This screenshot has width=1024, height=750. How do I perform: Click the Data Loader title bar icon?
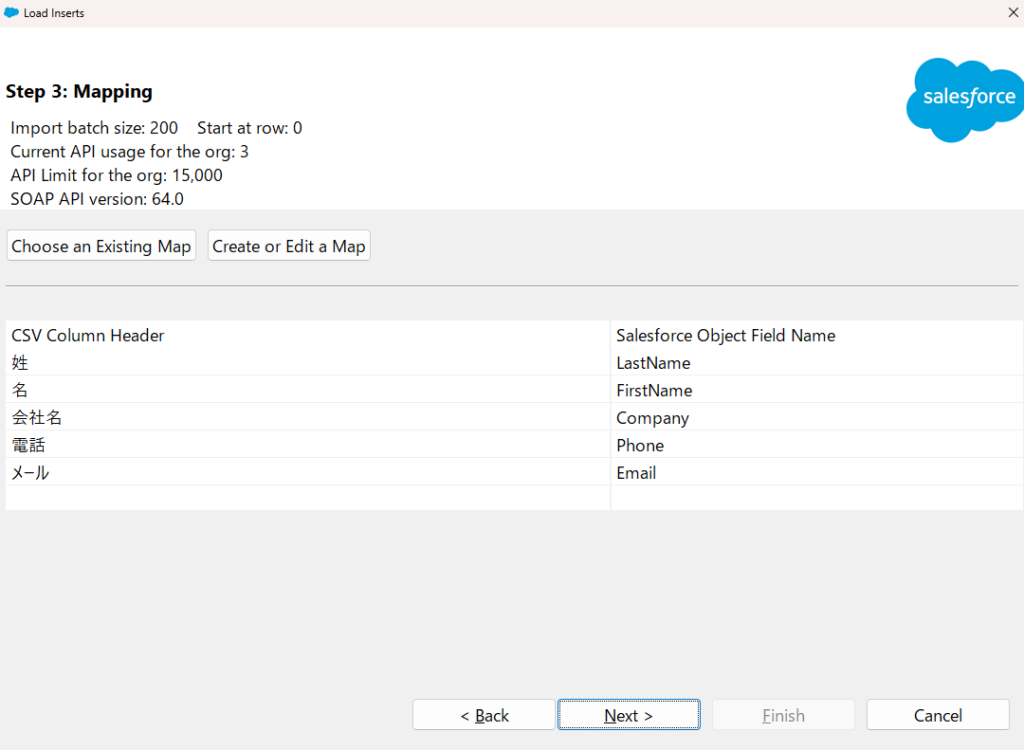(12, 13)
